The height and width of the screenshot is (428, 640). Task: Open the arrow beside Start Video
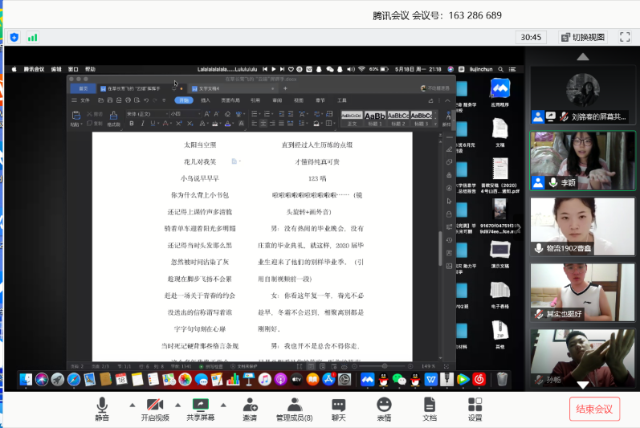[x=178, y=405]
